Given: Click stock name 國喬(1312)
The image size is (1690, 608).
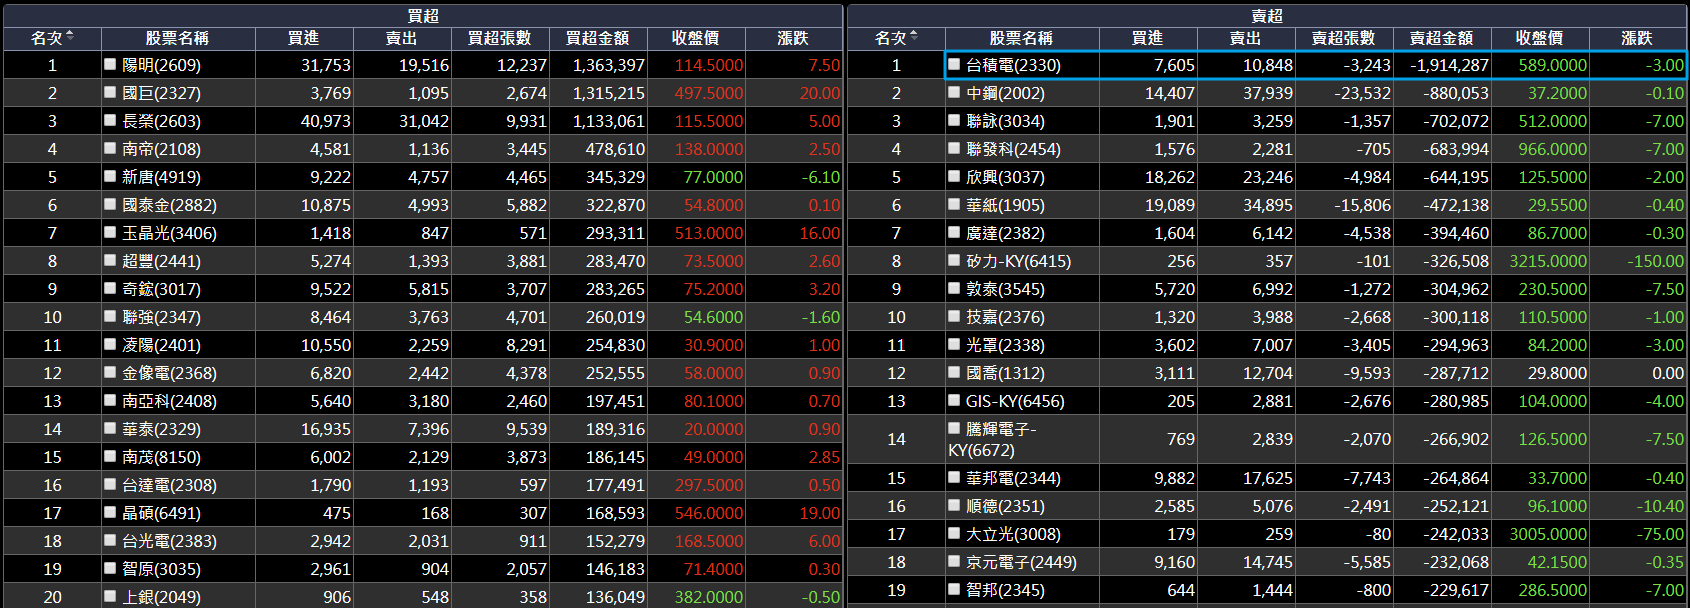Looking at the screenshot, I should [1005, 373].
